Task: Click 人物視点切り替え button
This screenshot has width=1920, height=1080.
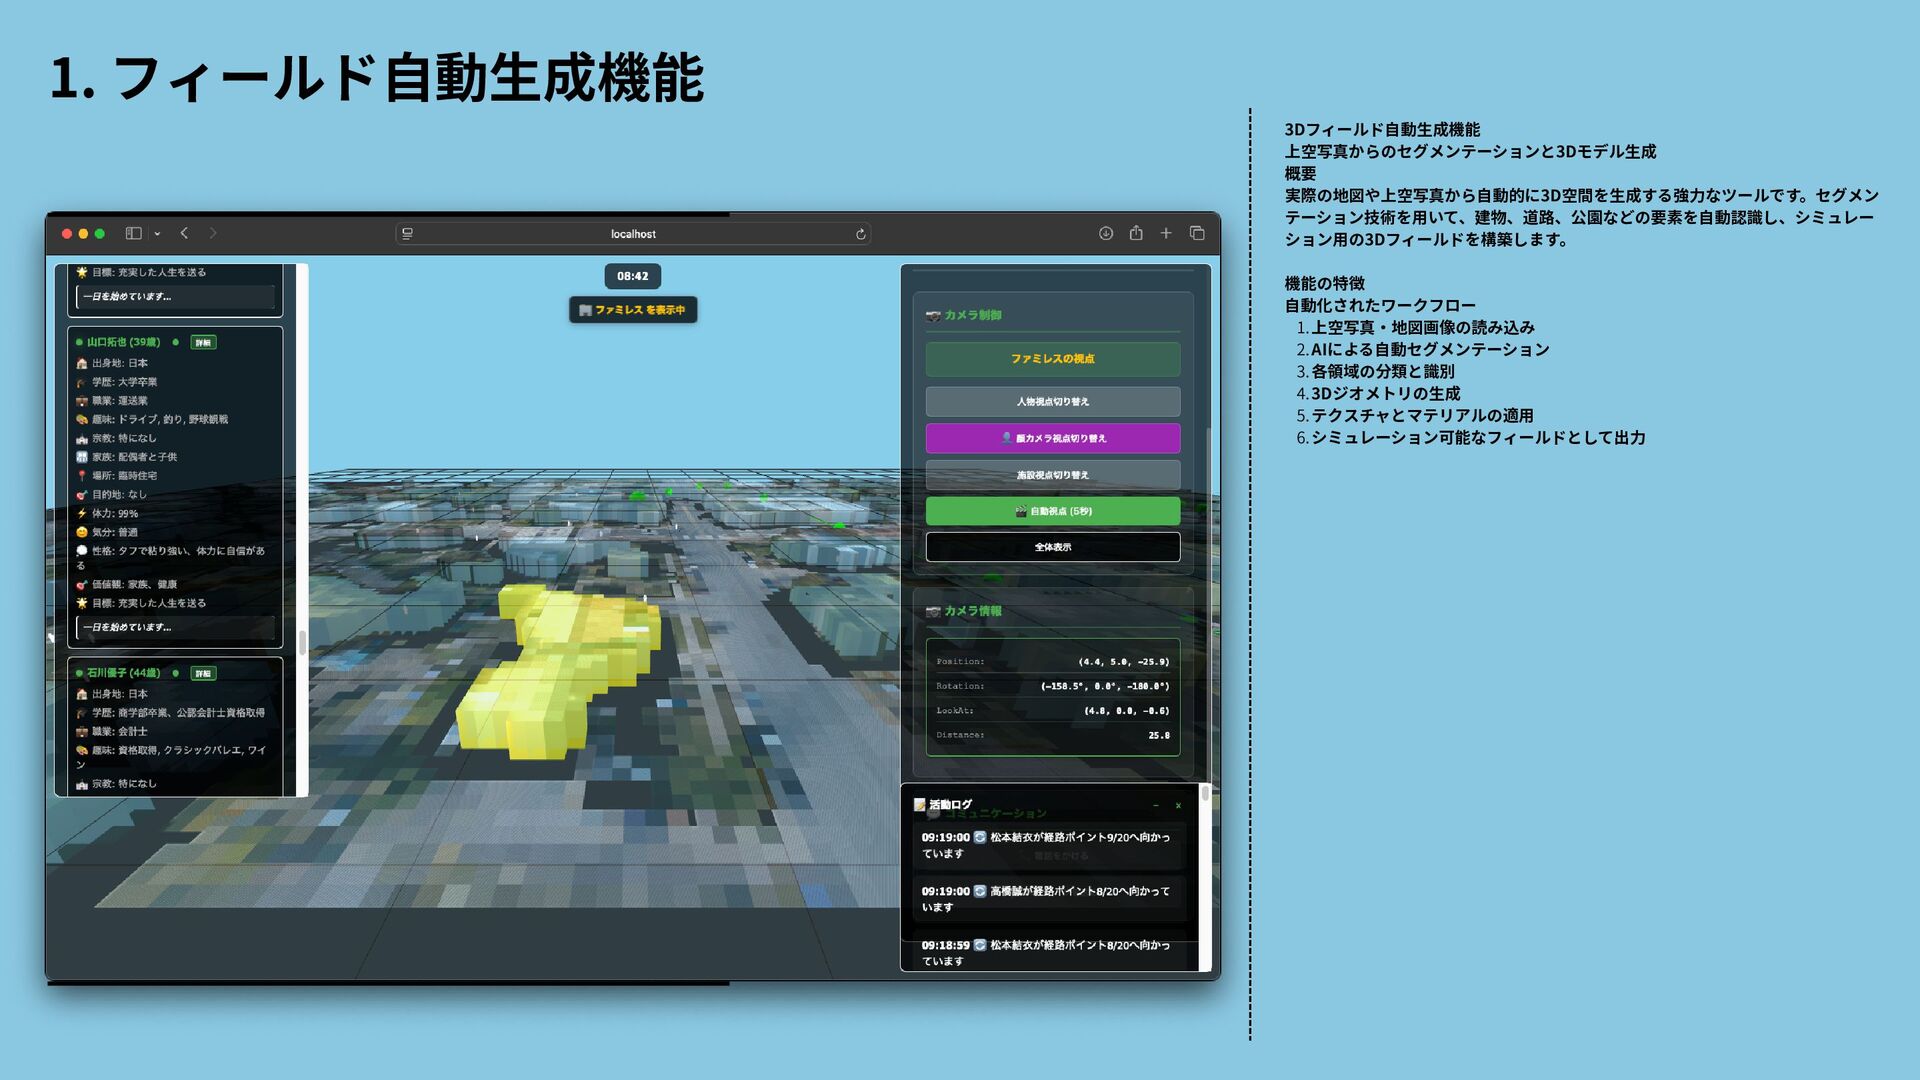Action: click(x=1052, y=401)
